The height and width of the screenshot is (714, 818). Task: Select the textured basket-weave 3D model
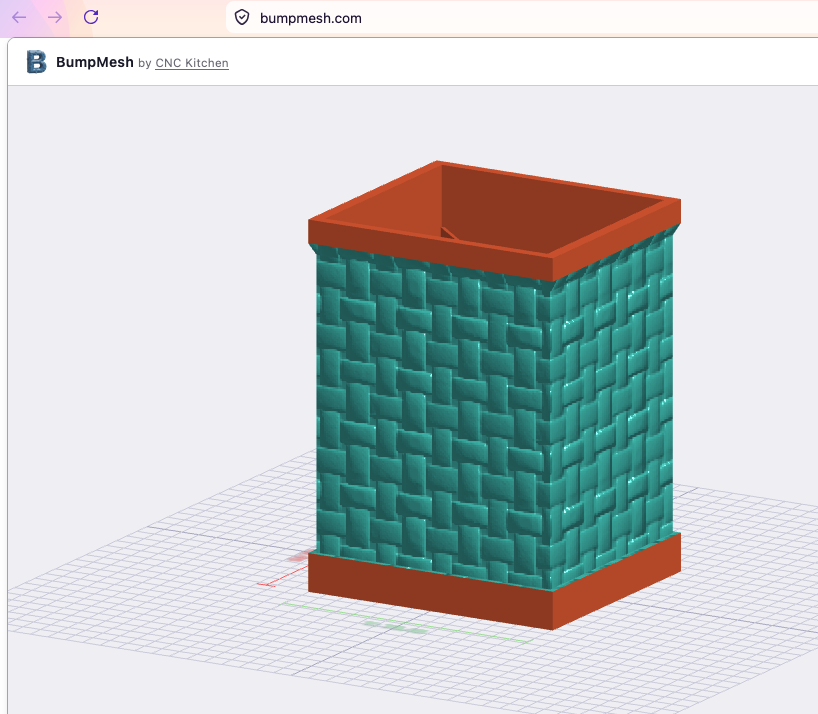coord(494,396)
